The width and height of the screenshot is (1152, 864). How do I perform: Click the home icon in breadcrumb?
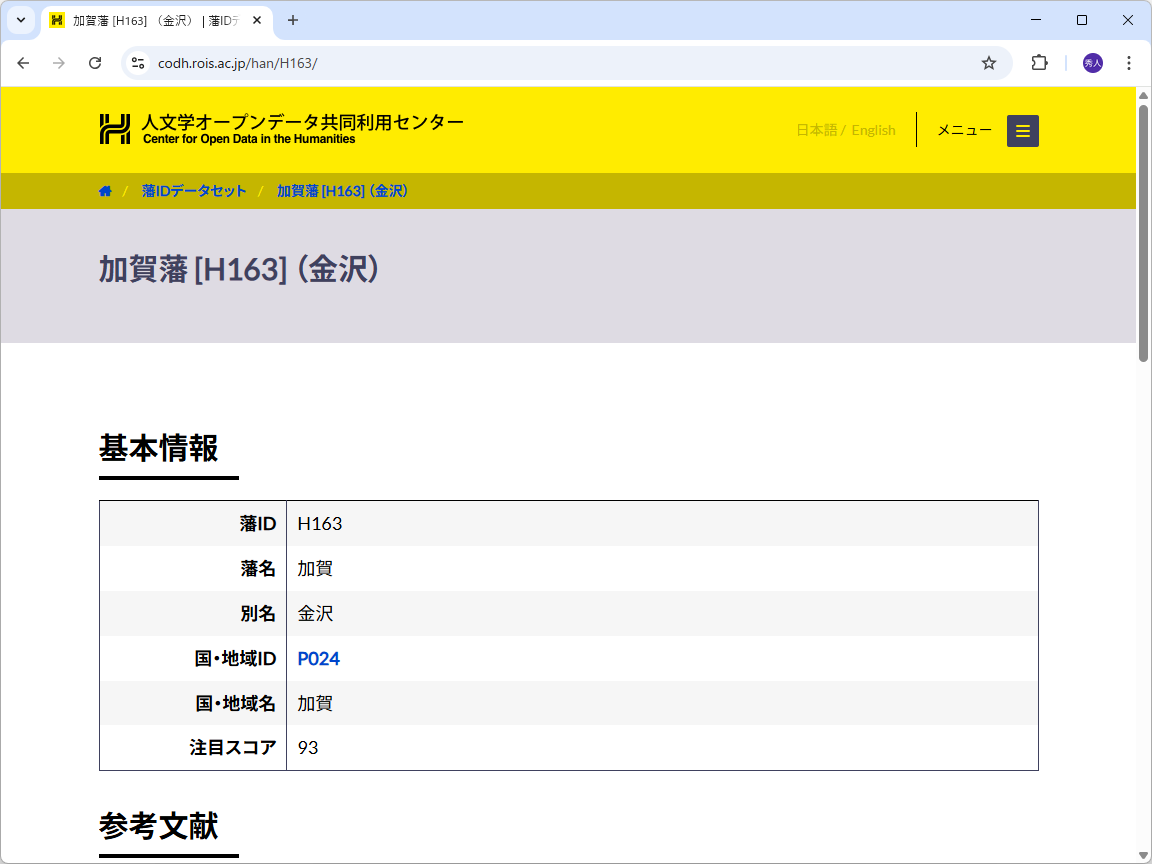(x=105, y=191)
